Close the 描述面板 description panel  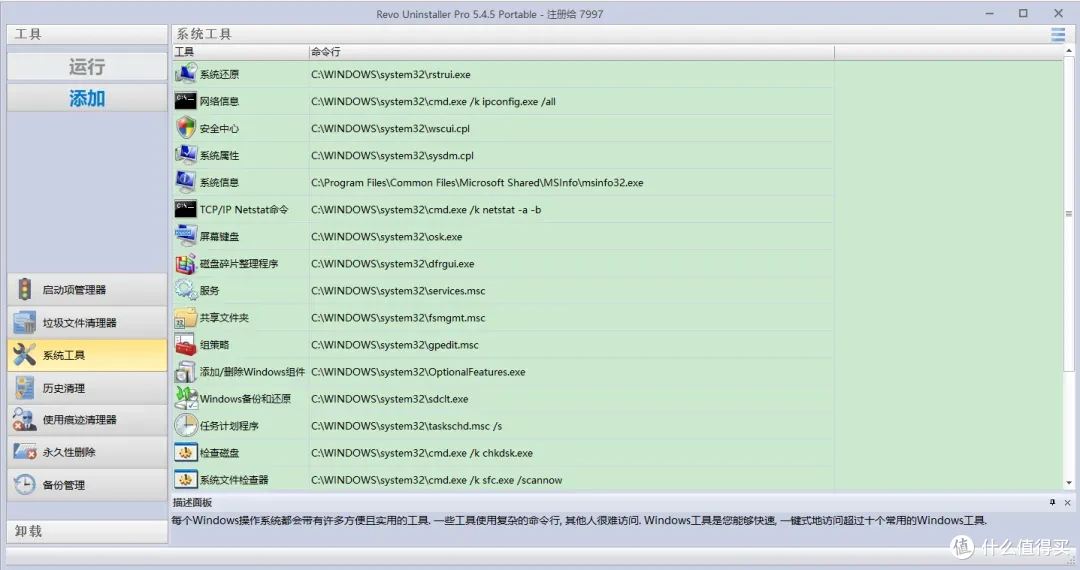[1067, 503]
